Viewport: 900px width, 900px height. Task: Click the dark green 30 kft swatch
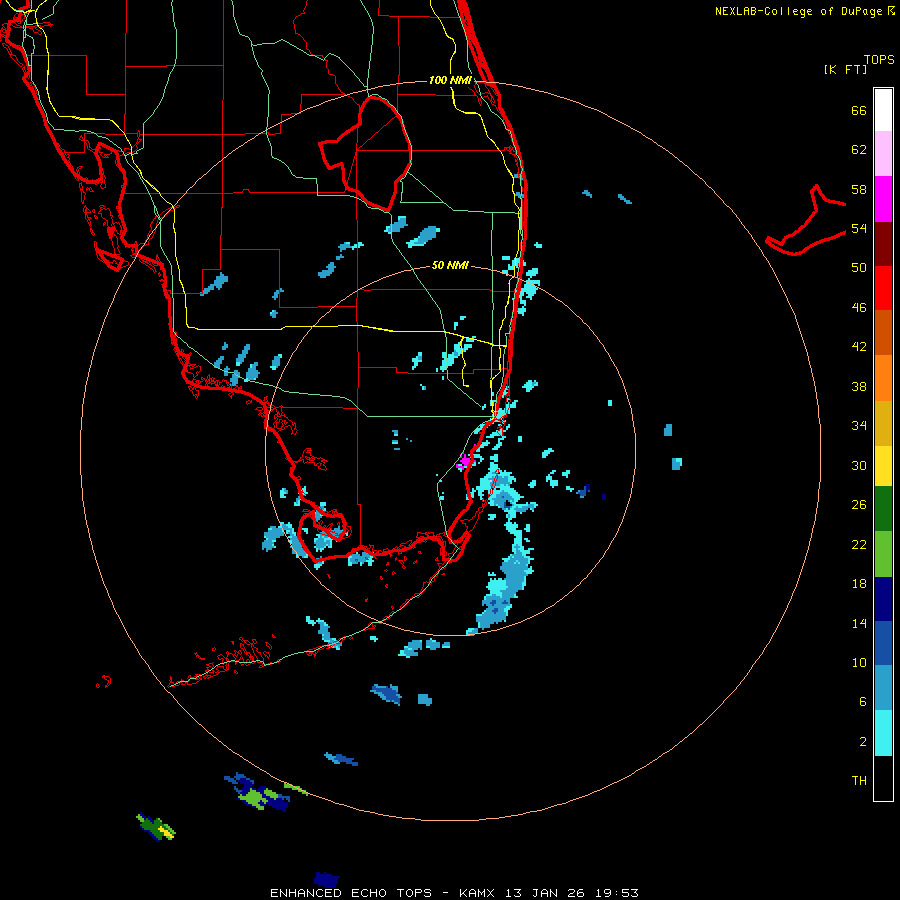[x=883, y=509]
